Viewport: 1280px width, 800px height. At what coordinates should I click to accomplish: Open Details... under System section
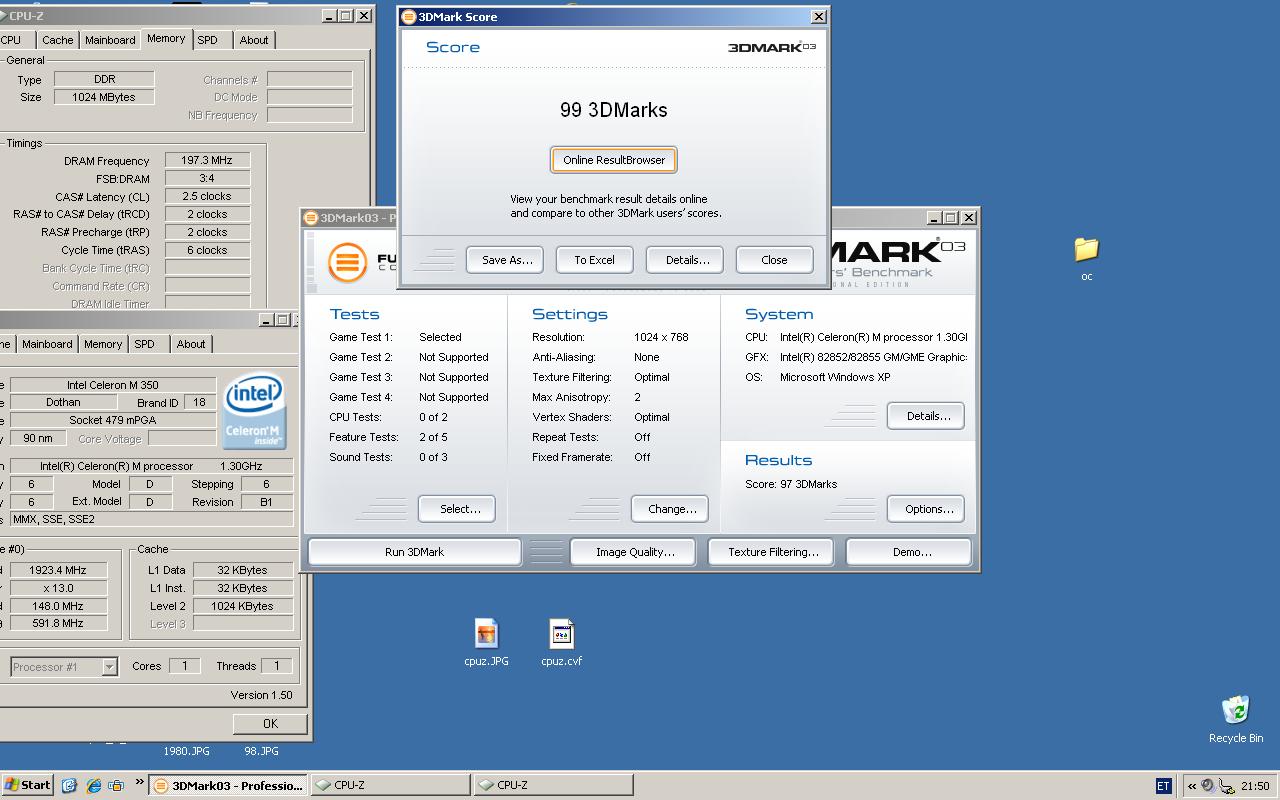point(928,416)
